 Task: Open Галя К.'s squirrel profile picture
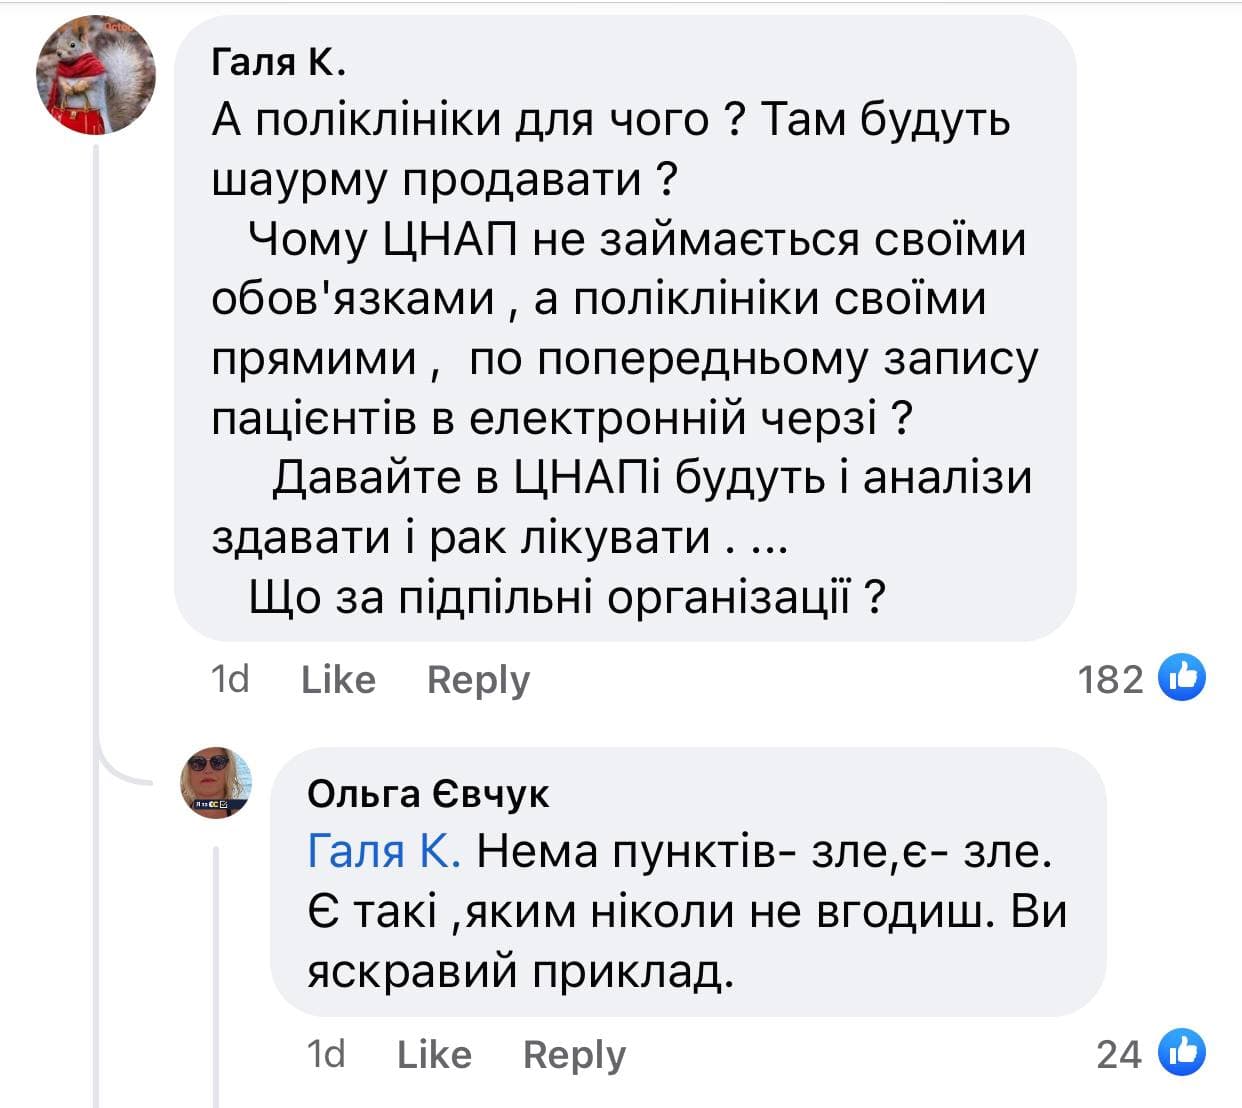[96, 75]
